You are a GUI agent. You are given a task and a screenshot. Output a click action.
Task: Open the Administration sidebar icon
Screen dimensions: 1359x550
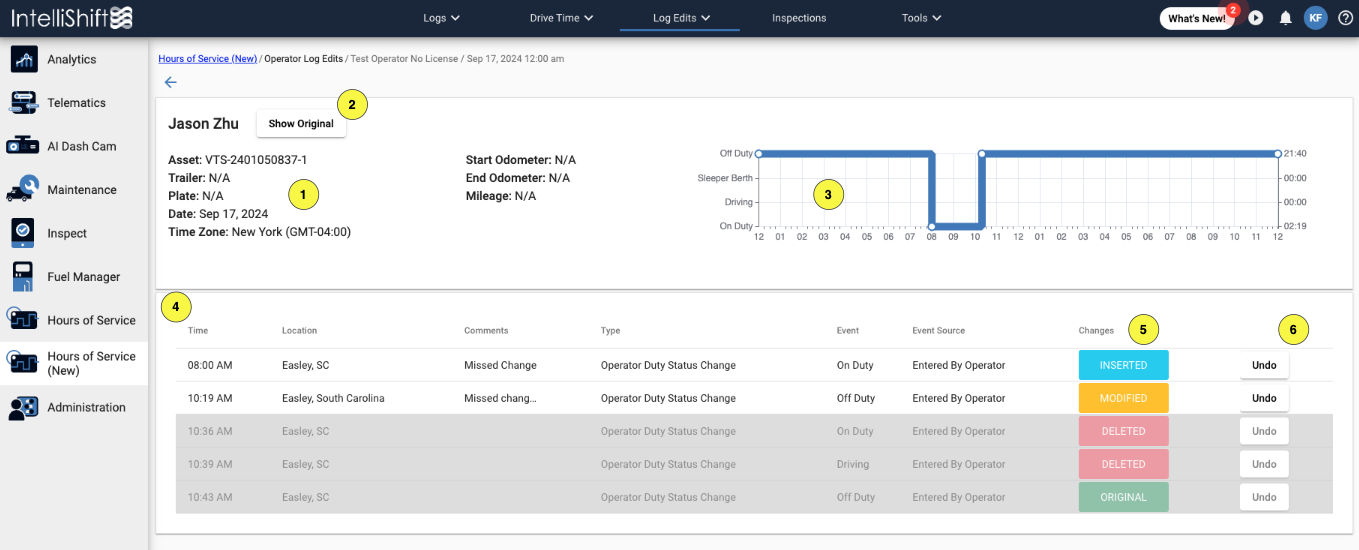pyautogui.click(x=24, y=407)
